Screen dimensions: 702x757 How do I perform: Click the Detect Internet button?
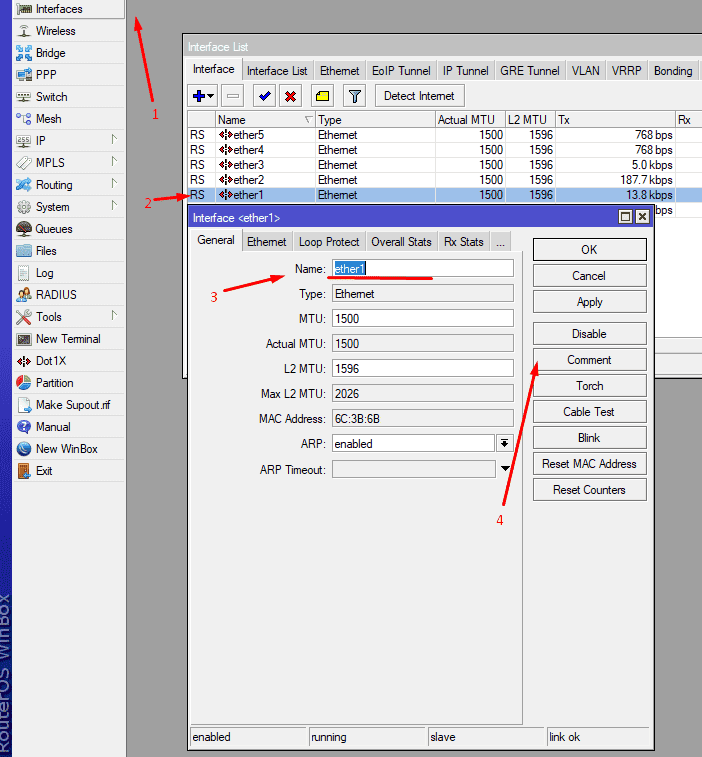coord(419,96)
